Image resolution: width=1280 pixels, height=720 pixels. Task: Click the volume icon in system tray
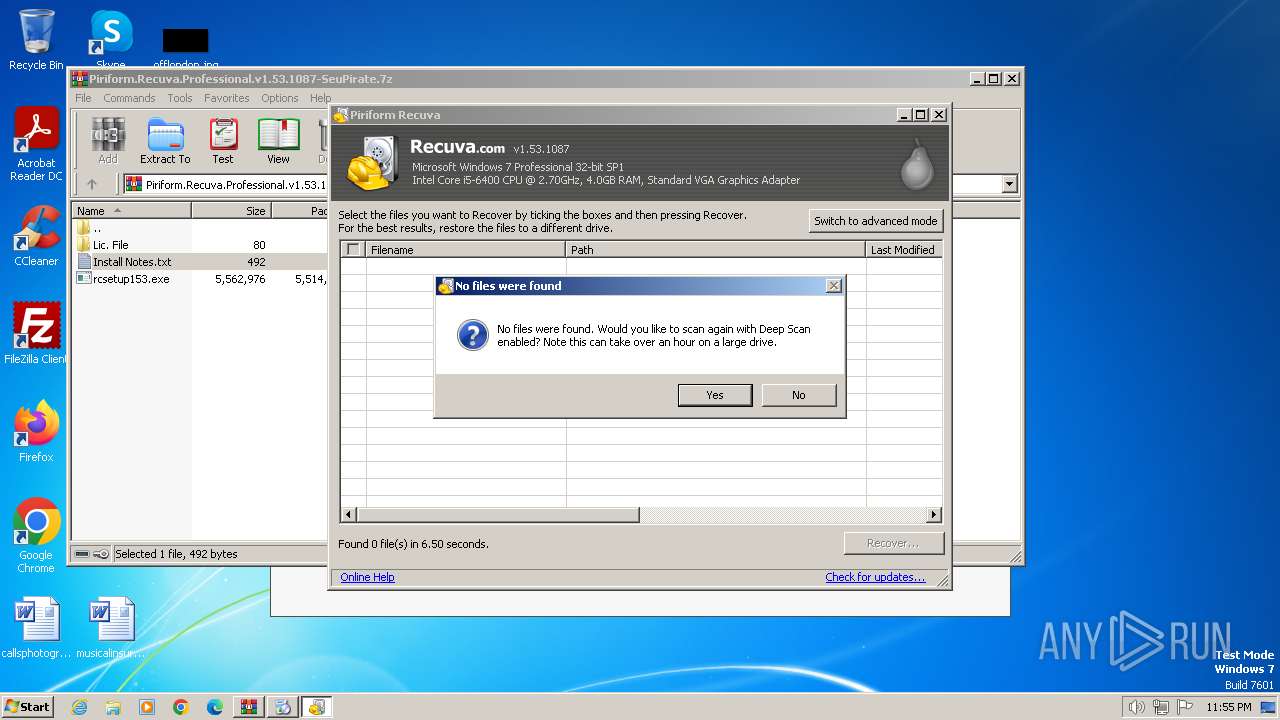1136,707
